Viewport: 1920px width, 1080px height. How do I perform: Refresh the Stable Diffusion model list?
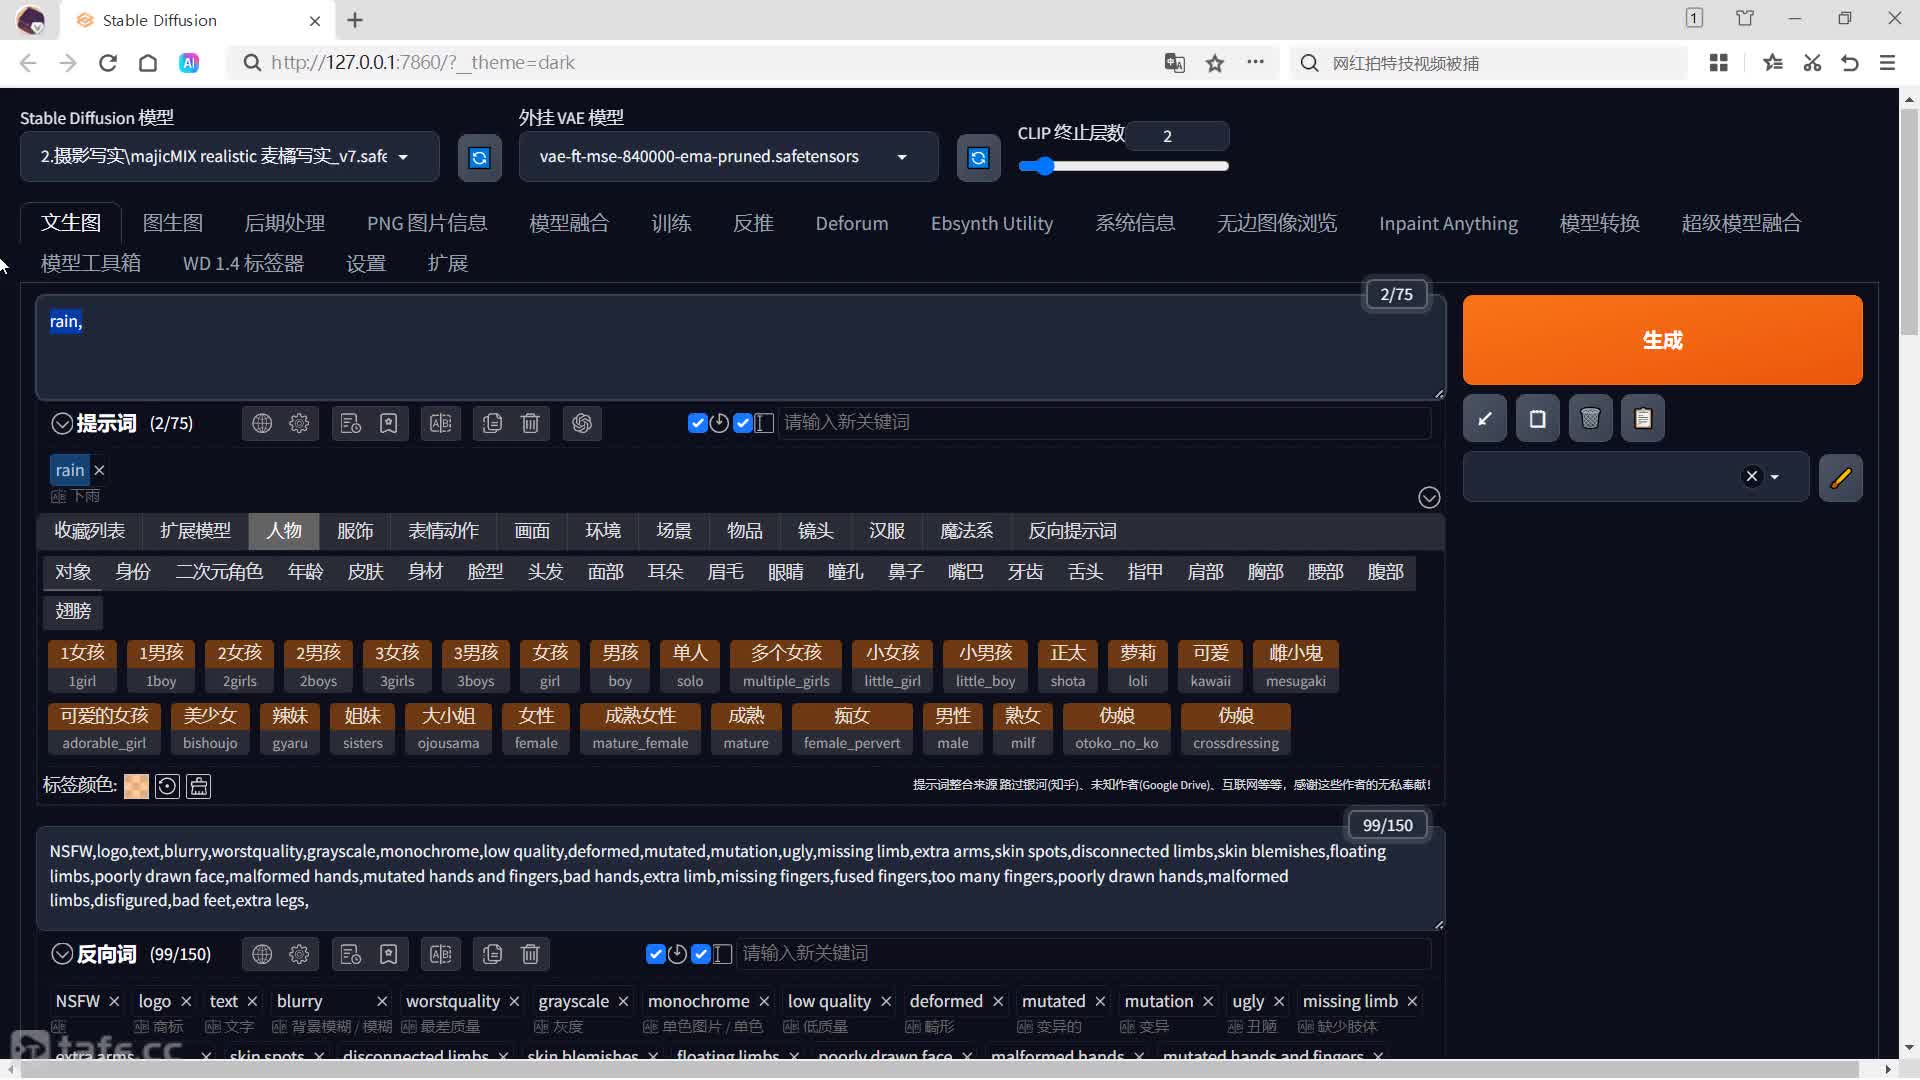[x=479, y=158]
